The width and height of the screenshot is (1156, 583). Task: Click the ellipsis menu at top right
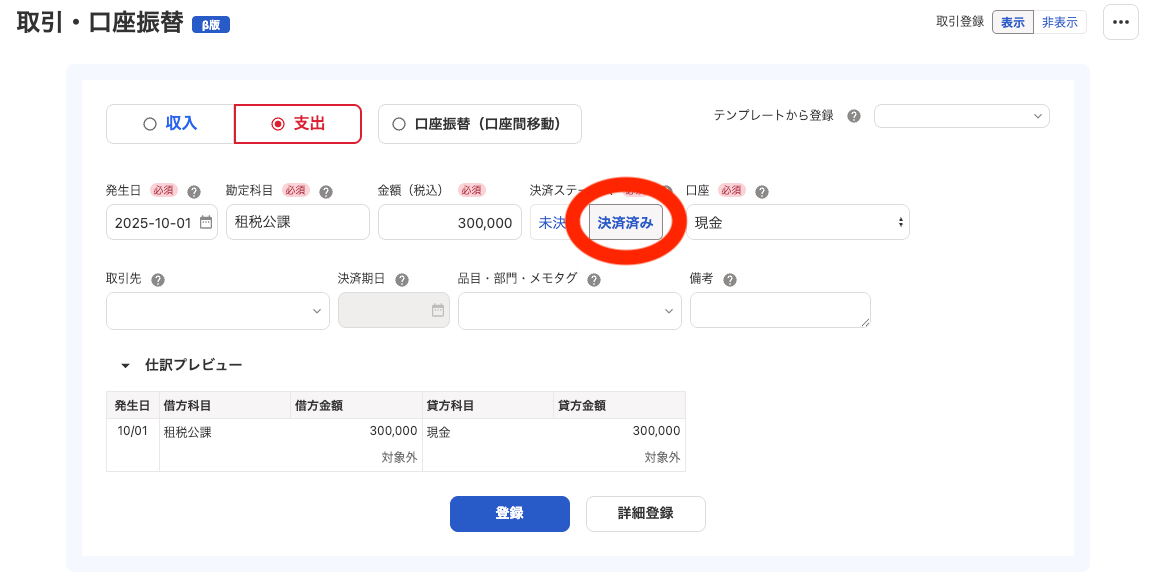[x=1120, y=21]
